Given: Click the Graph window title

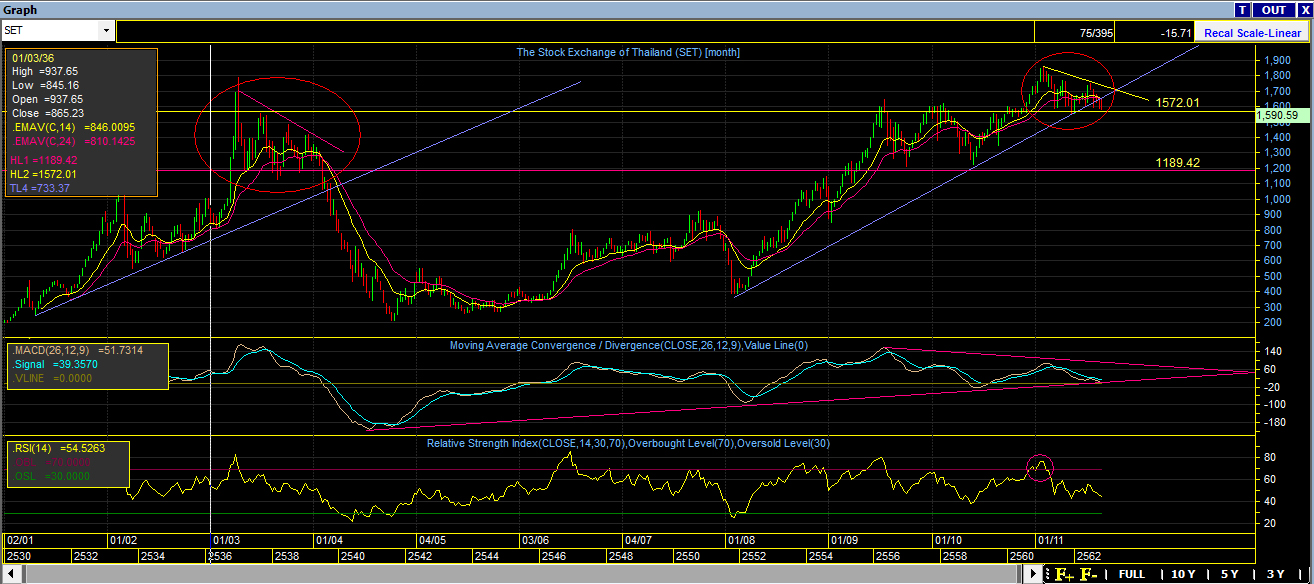Looking at the screenshot, I should [x=21, y=10].
